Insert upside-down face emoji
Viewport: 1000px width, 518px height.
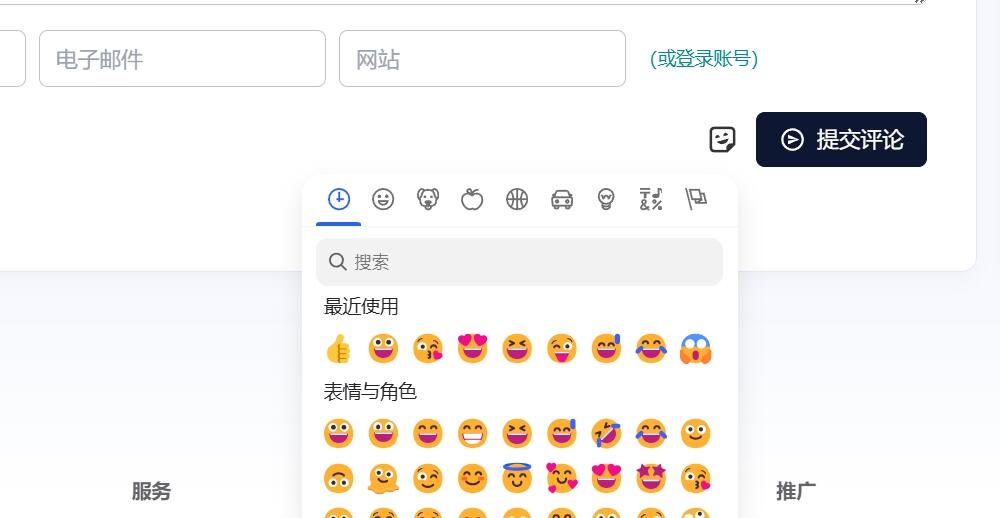click(339, 478)
